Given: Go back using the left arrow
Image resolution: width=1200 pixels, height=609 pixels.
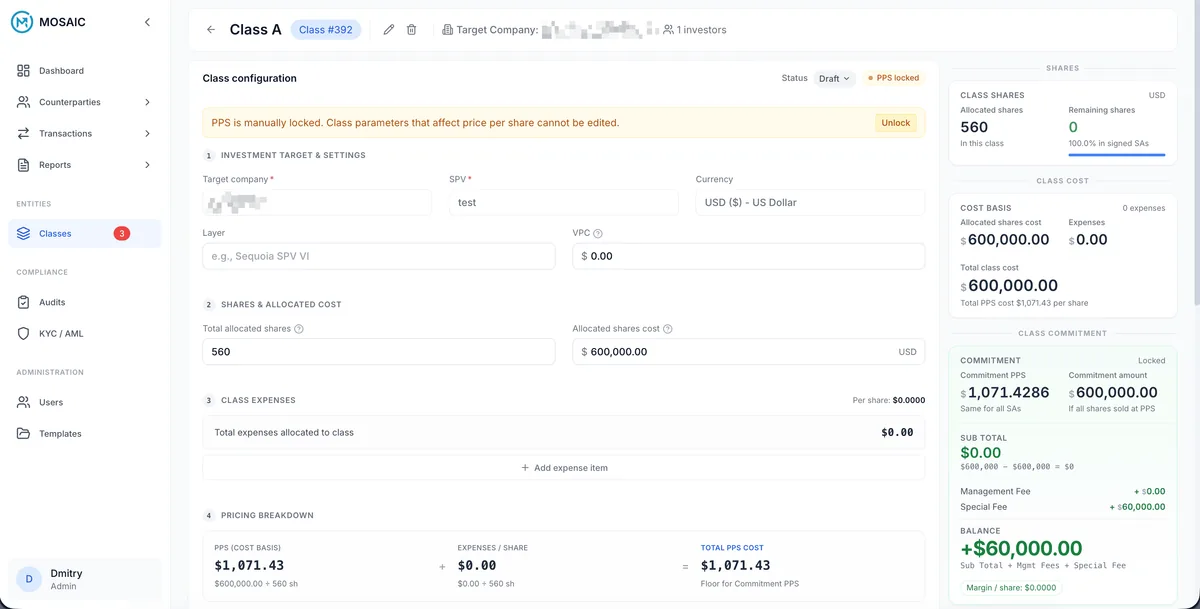Looking at the screenshot, I should tap(211, 30).
